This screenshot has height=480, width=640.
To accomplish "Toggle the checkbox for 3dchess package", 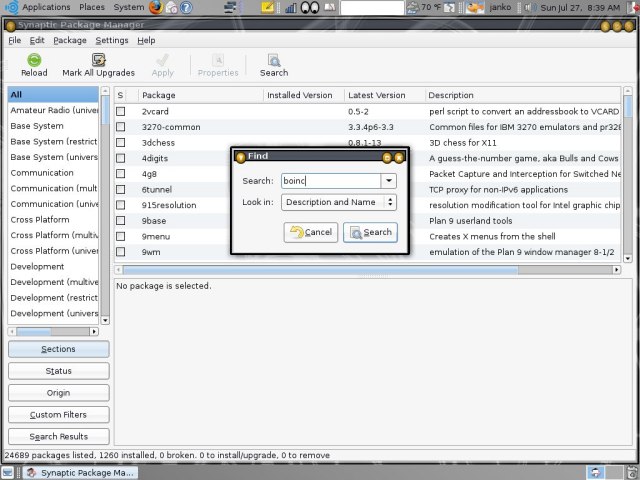I will pyautogui.click(x=120, y=142).
